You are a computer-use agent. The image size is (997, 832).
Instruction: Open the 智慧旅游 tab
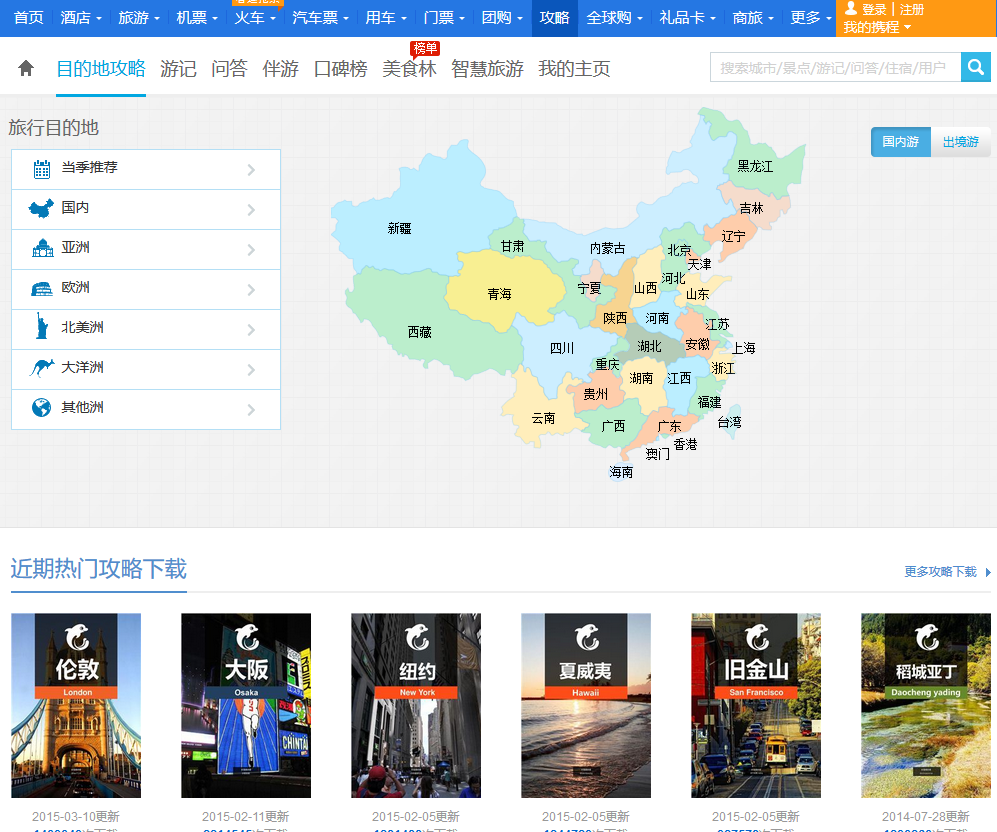point(487,69)
